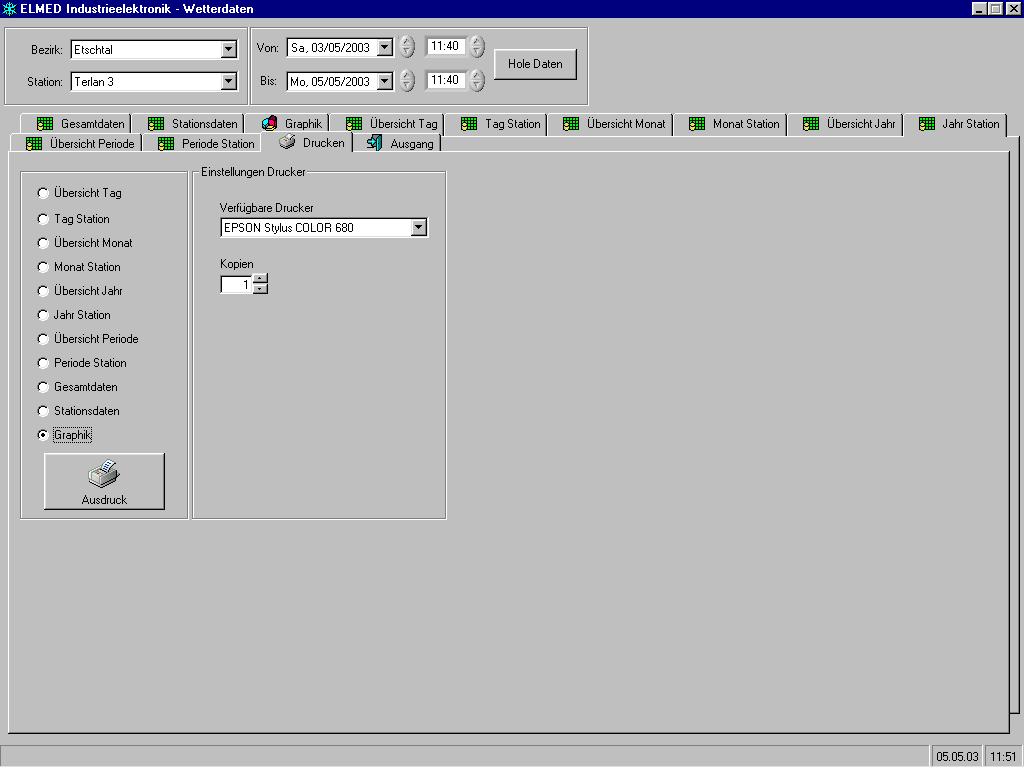This screenshot has width=1024, height=768.
Task: Expand the Bezirk dropdown showing Etschtal
Action: pos(228,50)
